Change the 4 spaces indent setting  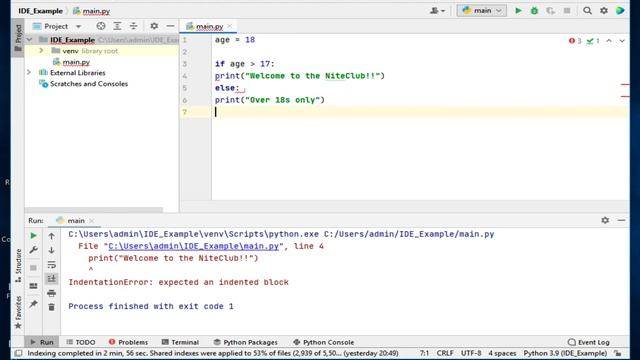(502, 353)
